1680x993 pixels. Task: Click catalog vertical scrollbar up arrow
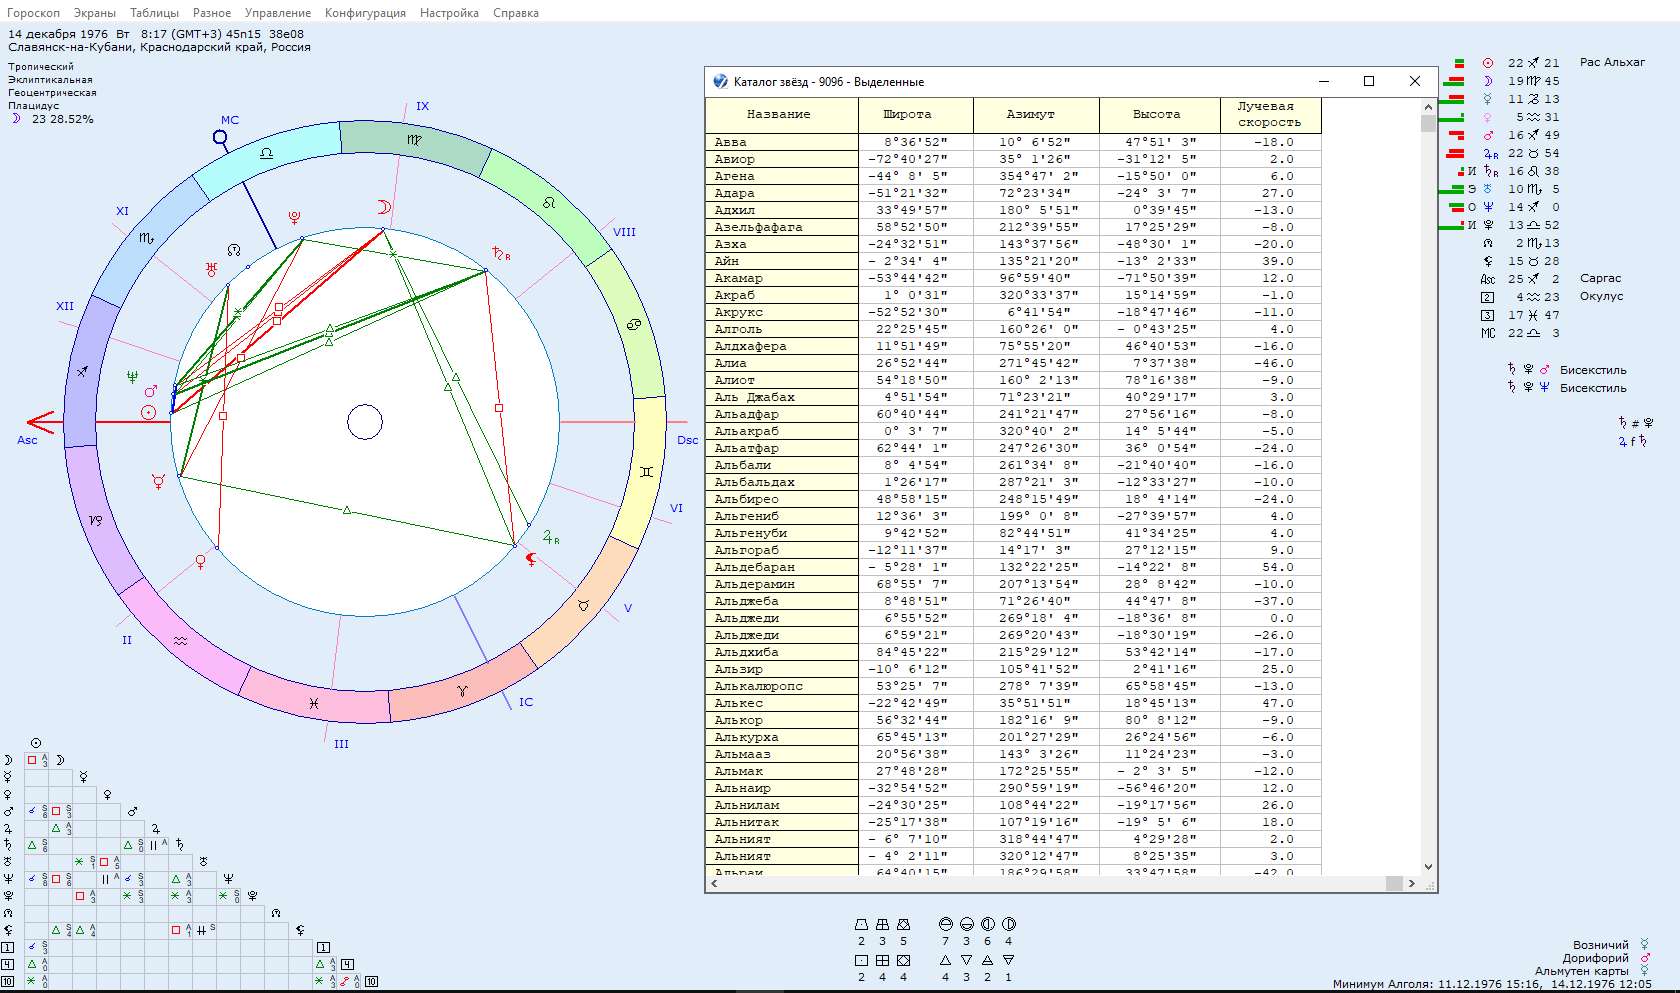[x=1428, y=106]
